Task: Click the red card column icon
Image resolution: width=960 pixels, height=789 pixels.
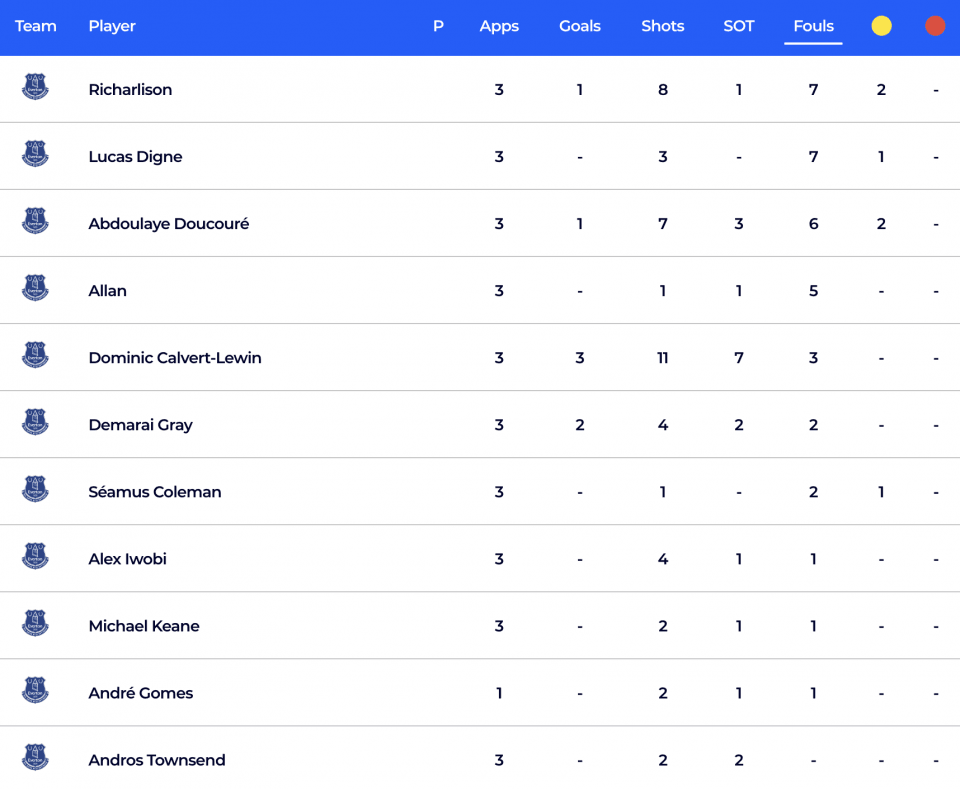Action: click(935, 26)
